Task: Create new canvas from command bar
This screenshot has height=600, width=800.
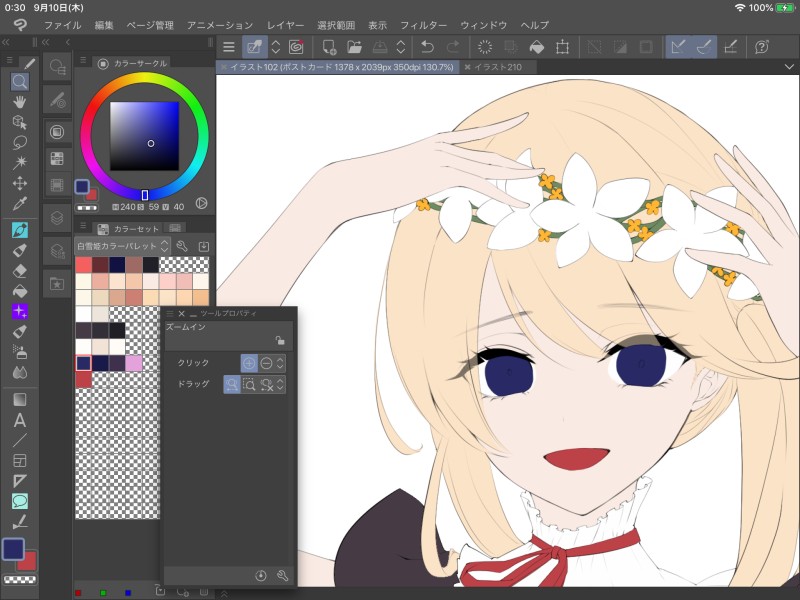Action: [x=329, y=47]
